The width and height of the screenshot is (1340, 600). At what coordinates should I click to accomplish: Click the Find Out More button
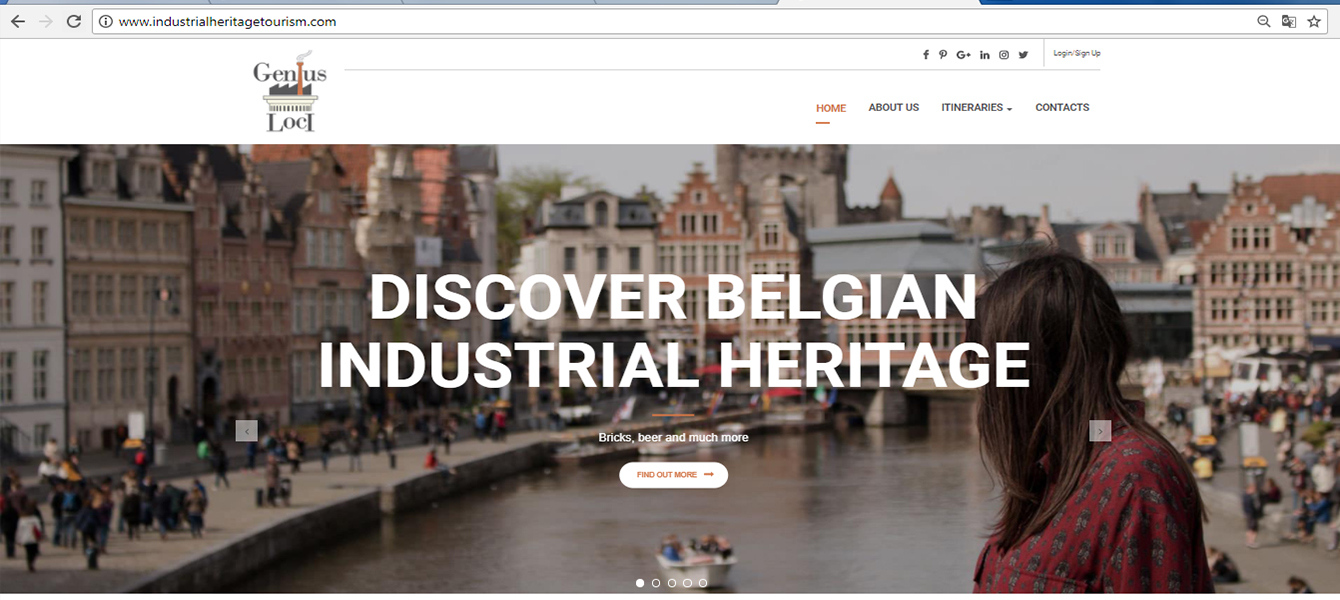tap(673, 475)
